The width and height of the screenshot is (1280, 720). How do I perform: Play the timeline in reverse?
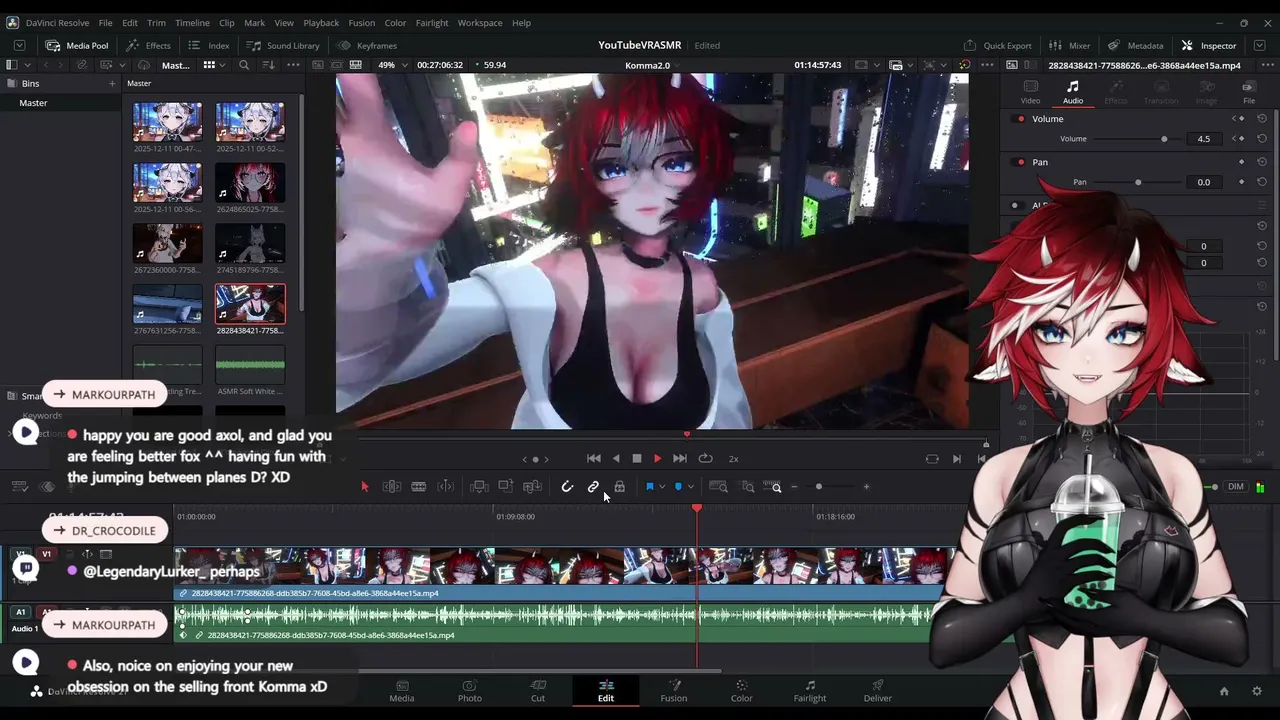616,459
